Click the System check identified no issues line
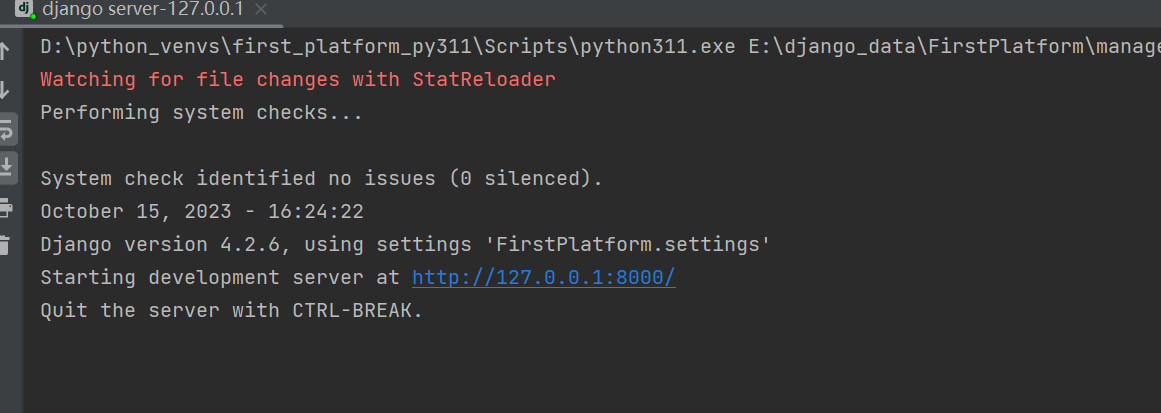The height and width of the screenshot is (413, 1161). click(321, 179)
